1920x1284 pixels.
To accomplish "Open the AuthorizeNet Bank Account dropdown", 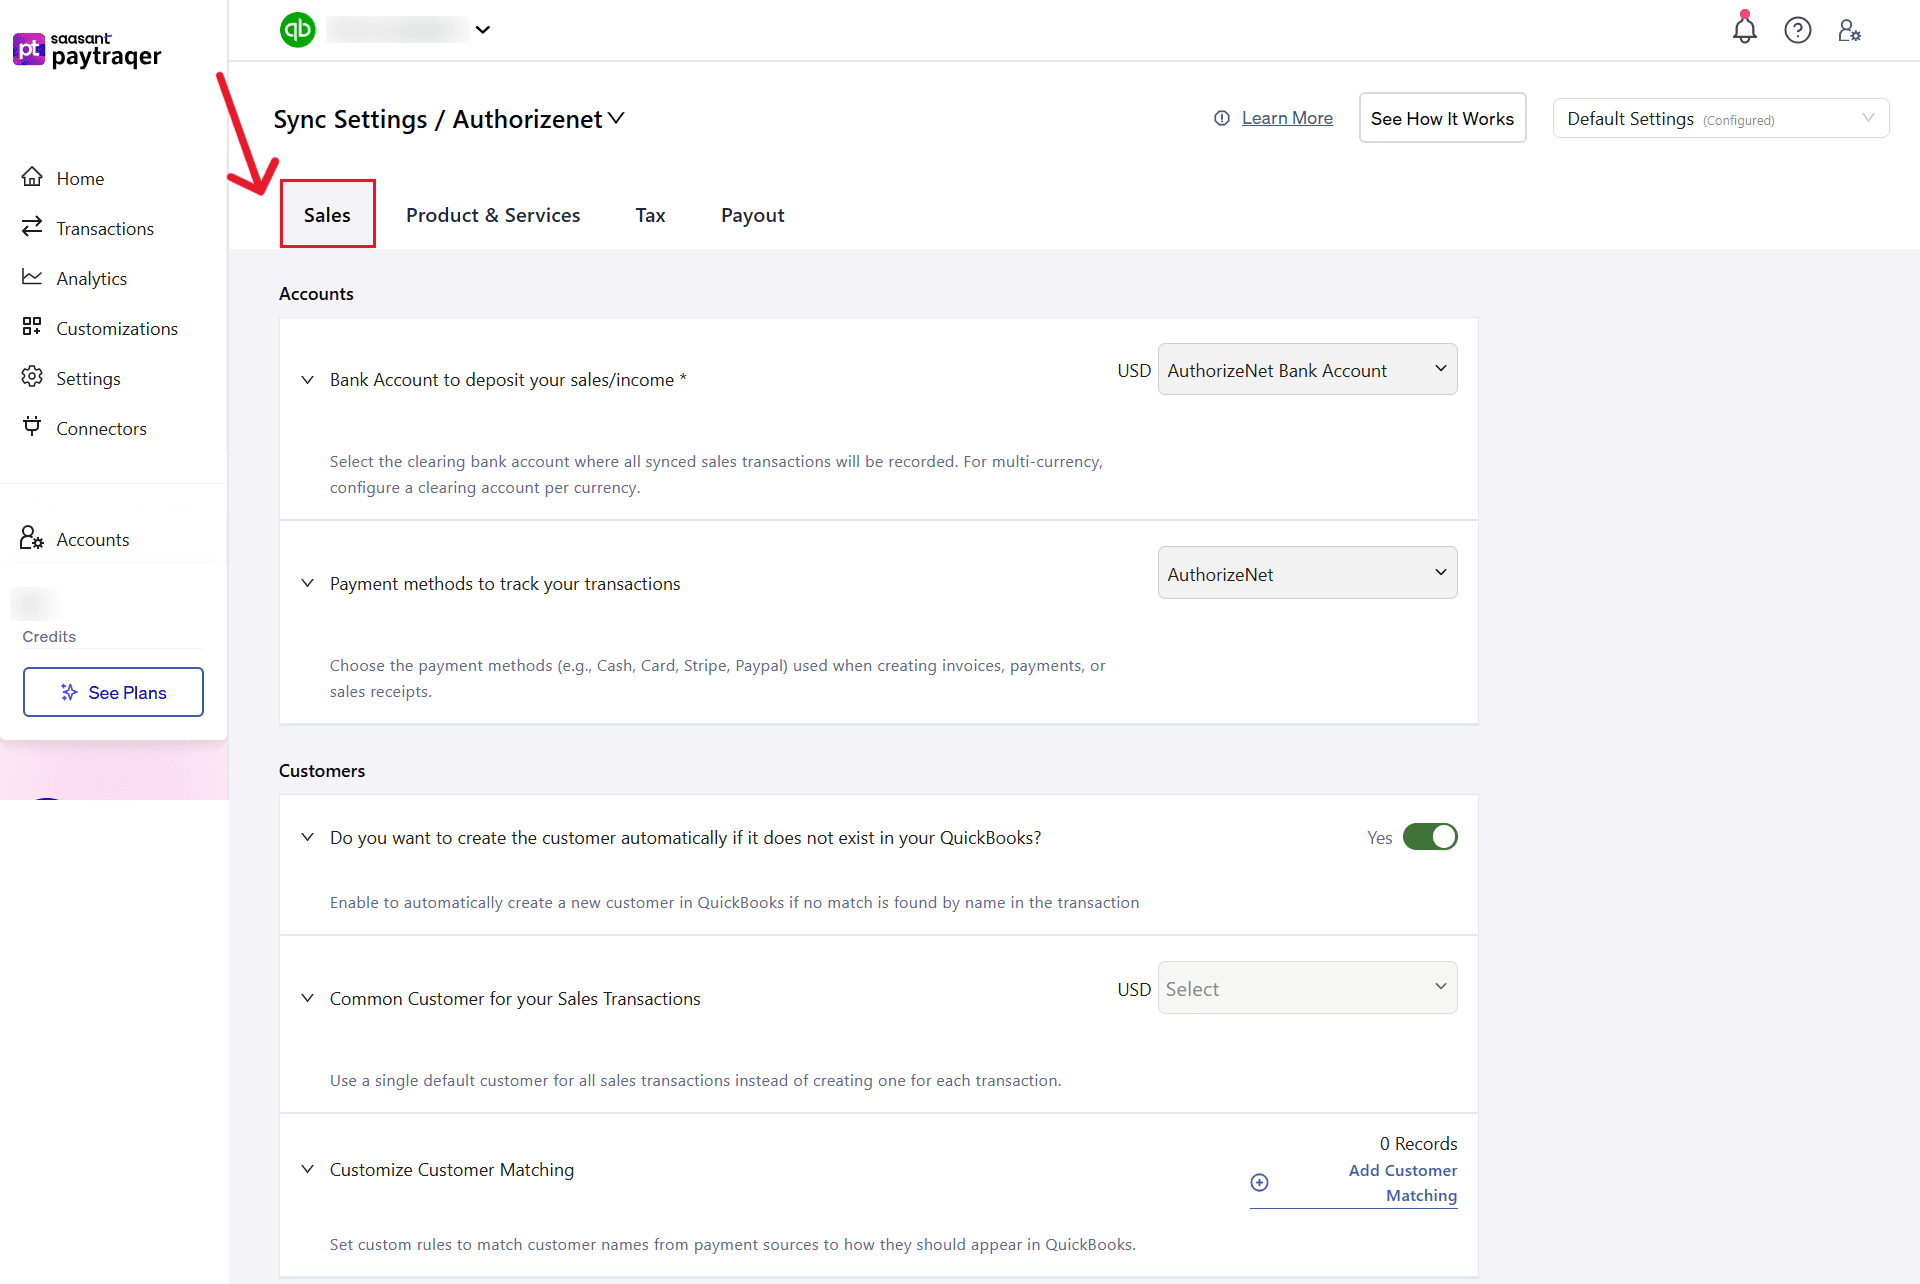I will [x=1307, y=370].
